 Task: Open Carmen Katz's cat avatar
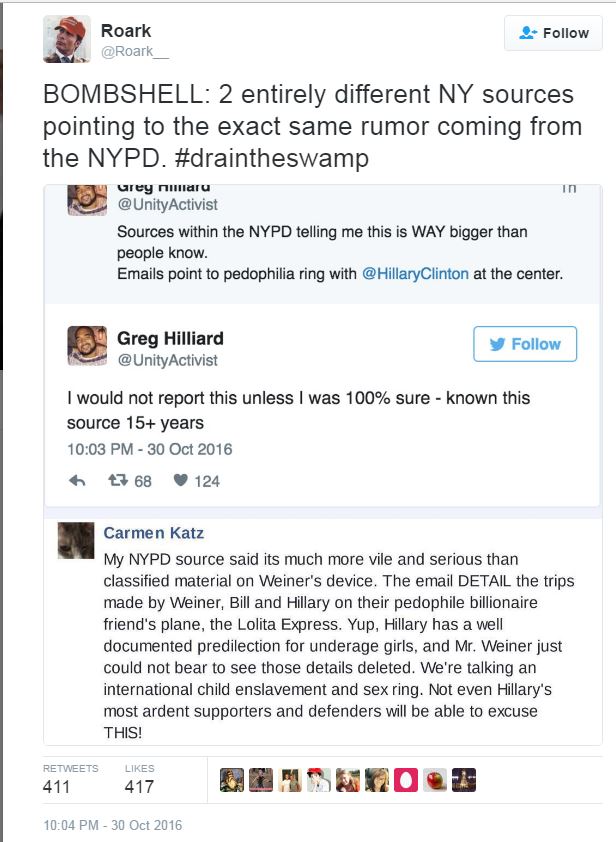pyautogui.click(x=77, y=540)
